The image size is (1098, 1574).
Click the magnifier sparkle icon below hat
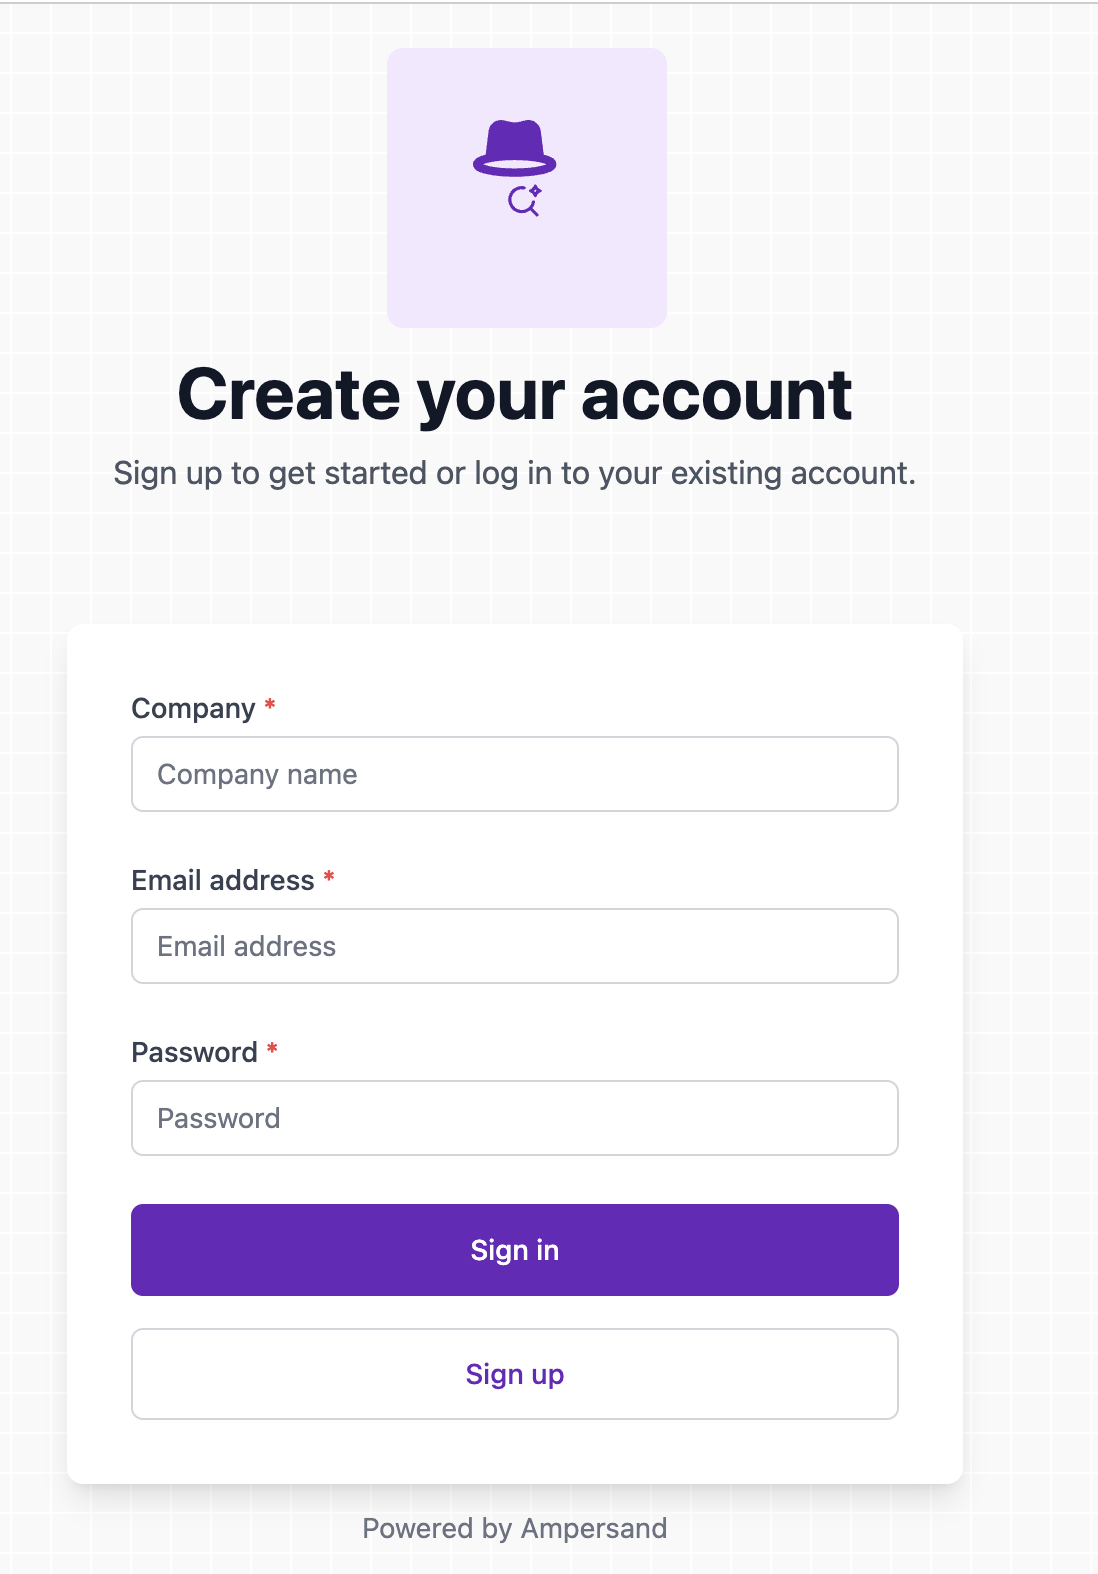524,201
